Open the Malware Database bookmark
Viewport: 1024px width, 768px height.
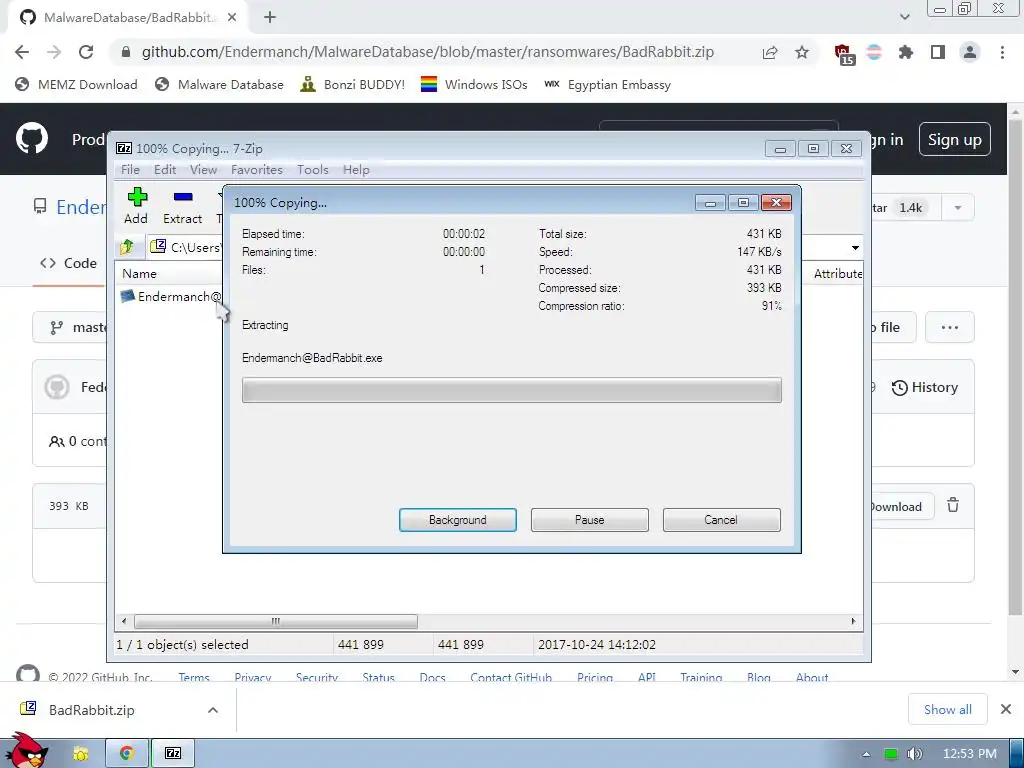[219, 85]
